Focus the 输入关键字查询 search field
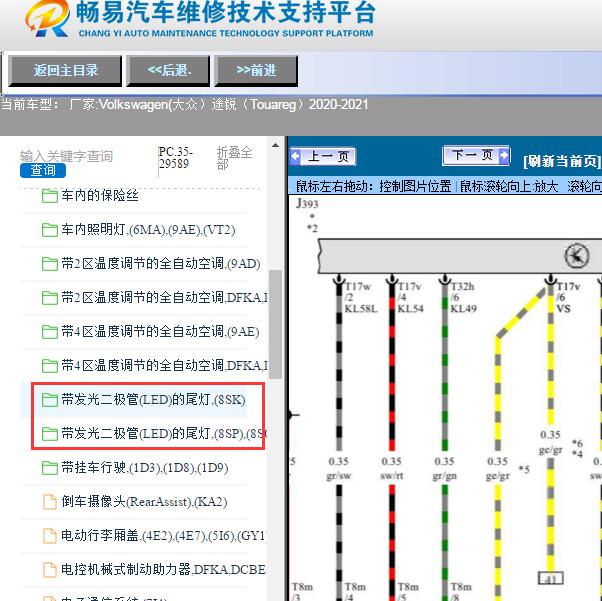 pyautogui.click(x=66, y=156)
